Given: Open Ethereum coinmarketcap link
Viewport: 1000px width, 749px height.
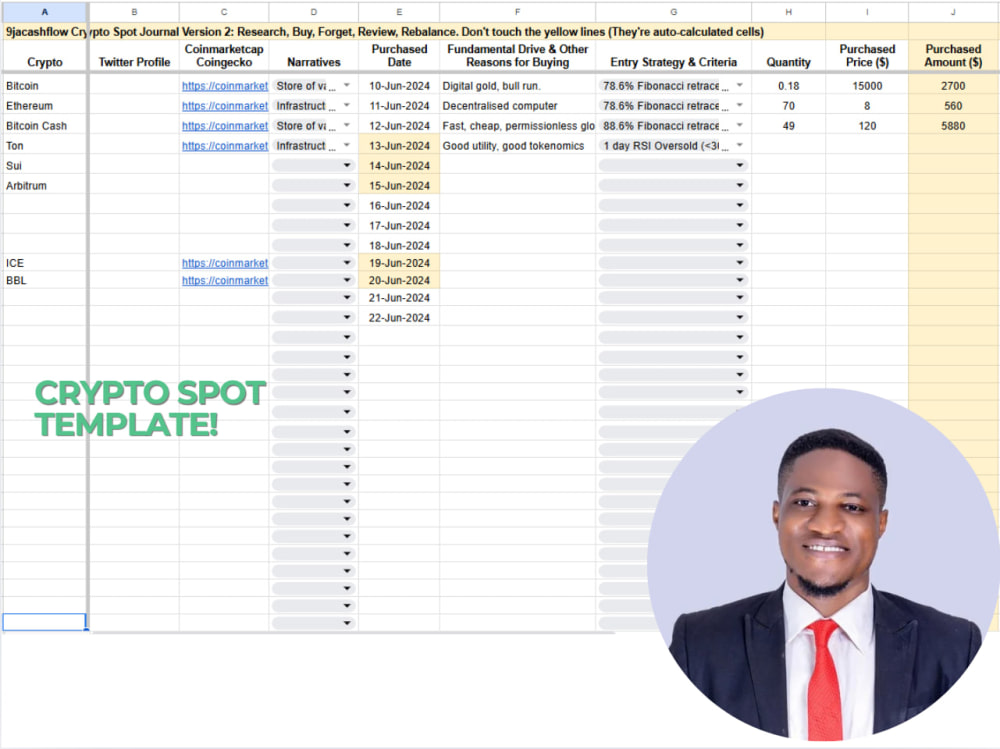Looking at the screenshot, I should click(224, 105).
